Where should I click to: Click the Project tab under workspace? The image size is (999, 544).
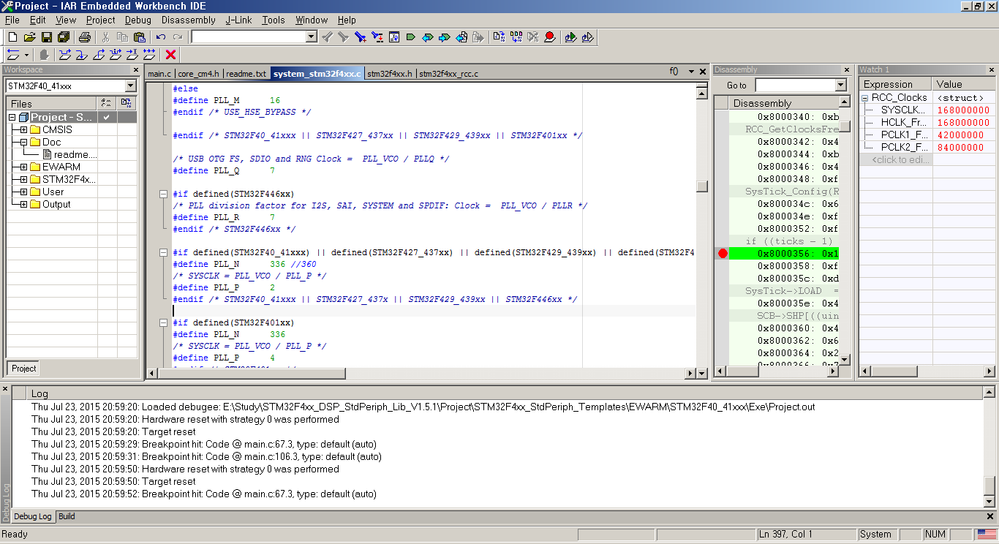[24, 369]
